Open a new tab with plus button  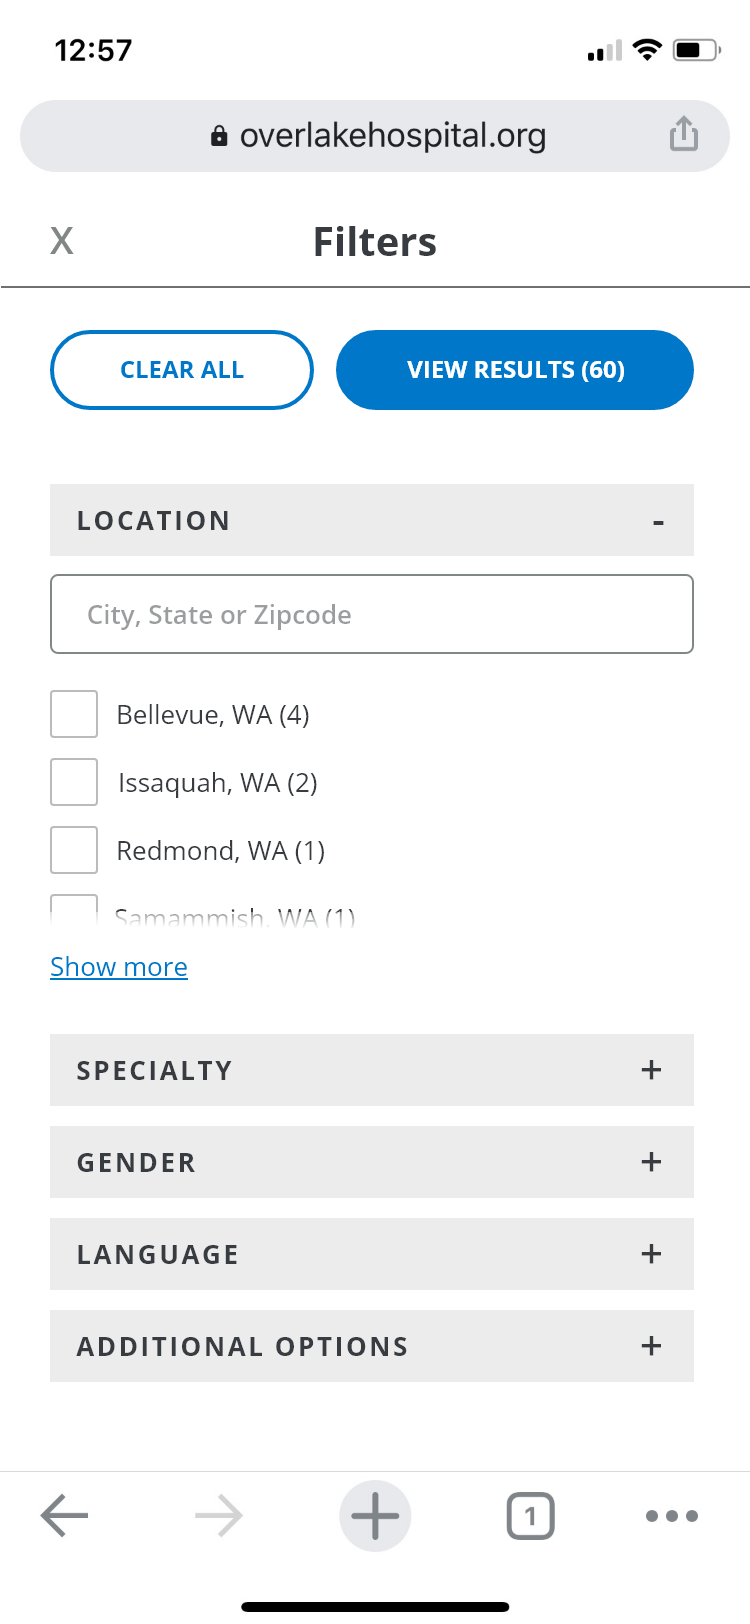pos(375,1516)
